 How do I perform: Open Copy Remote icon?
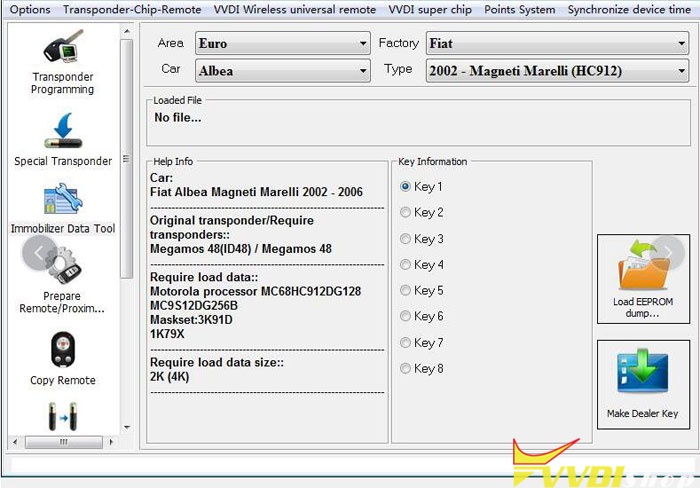click(63, 349)
